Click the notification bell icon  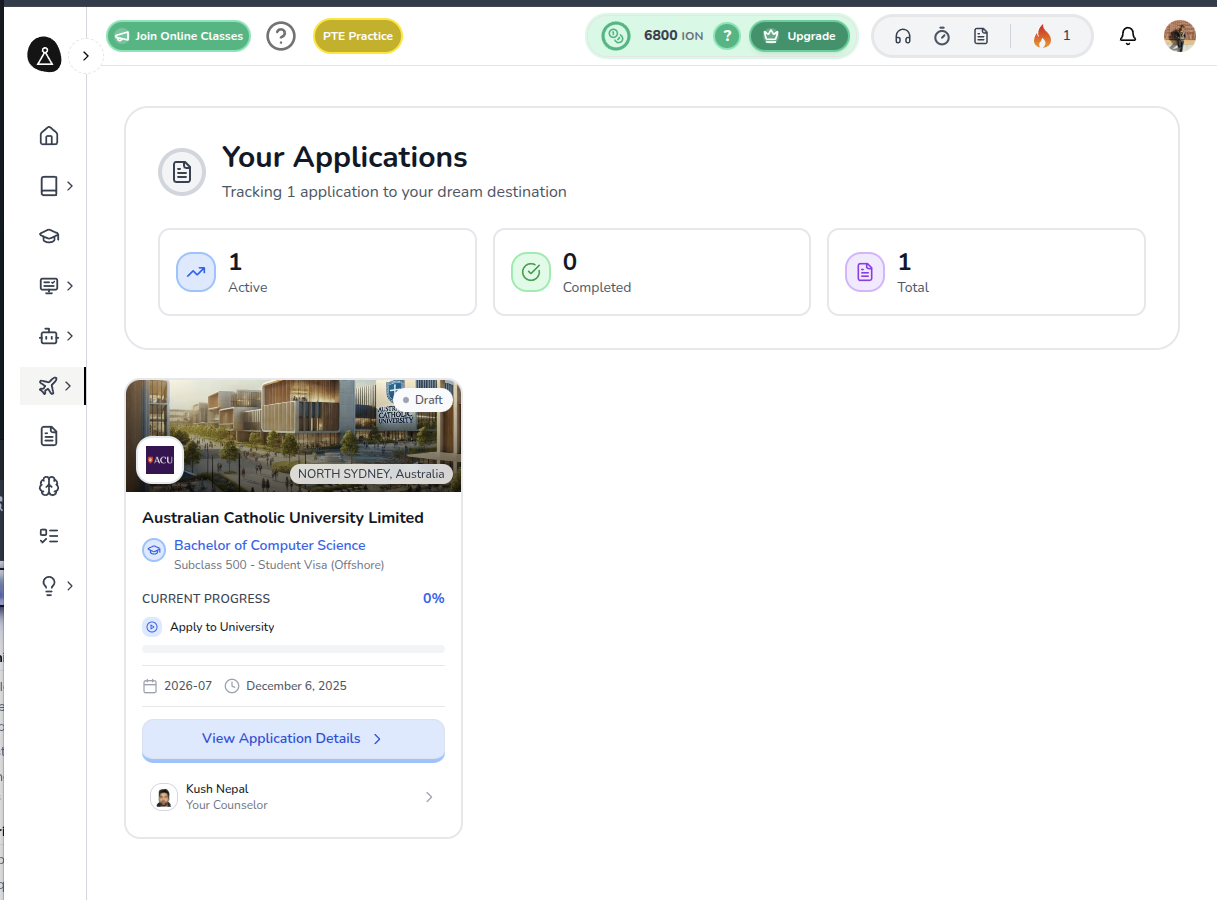1128,37
